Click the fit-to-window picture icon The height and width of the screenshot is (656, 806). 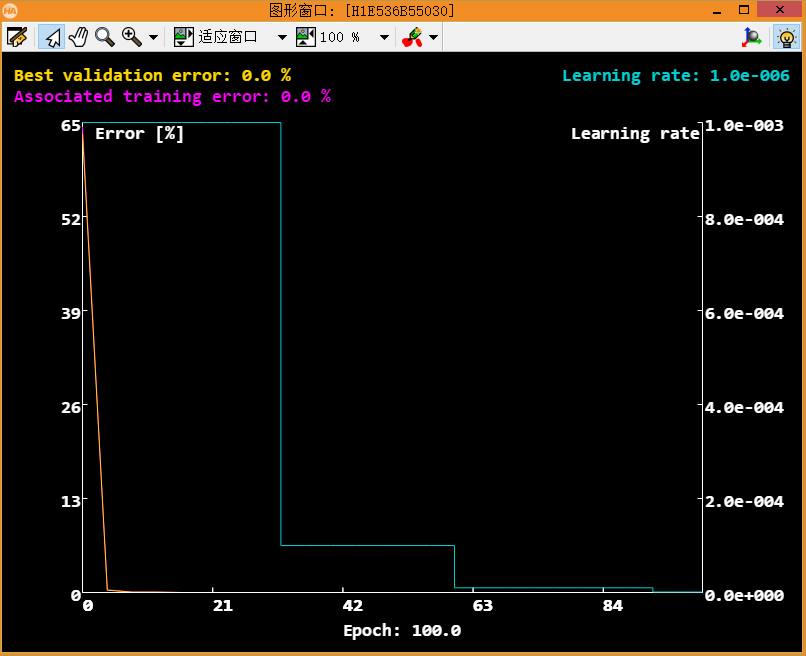pos(184,37)
